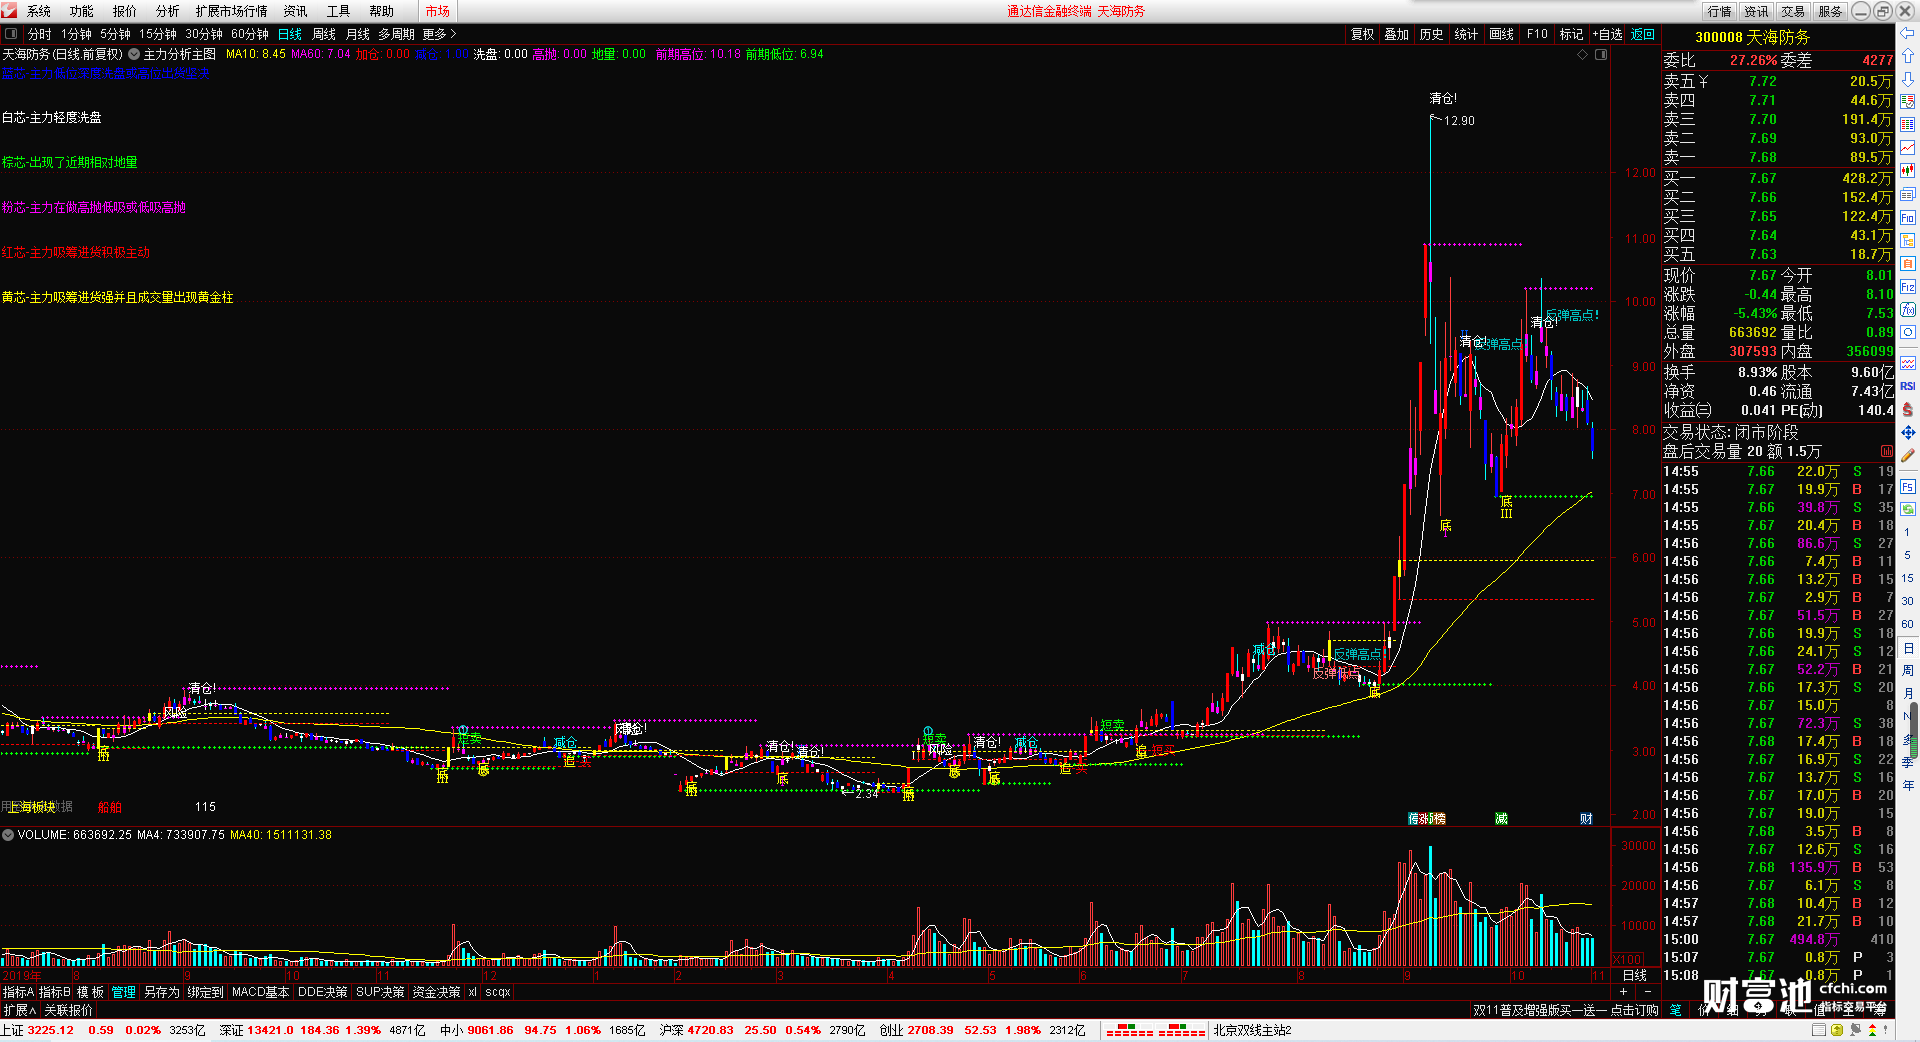Expand the 扩展 panel at bottom
1920x1042 pixels.
tap(20, 1010)
